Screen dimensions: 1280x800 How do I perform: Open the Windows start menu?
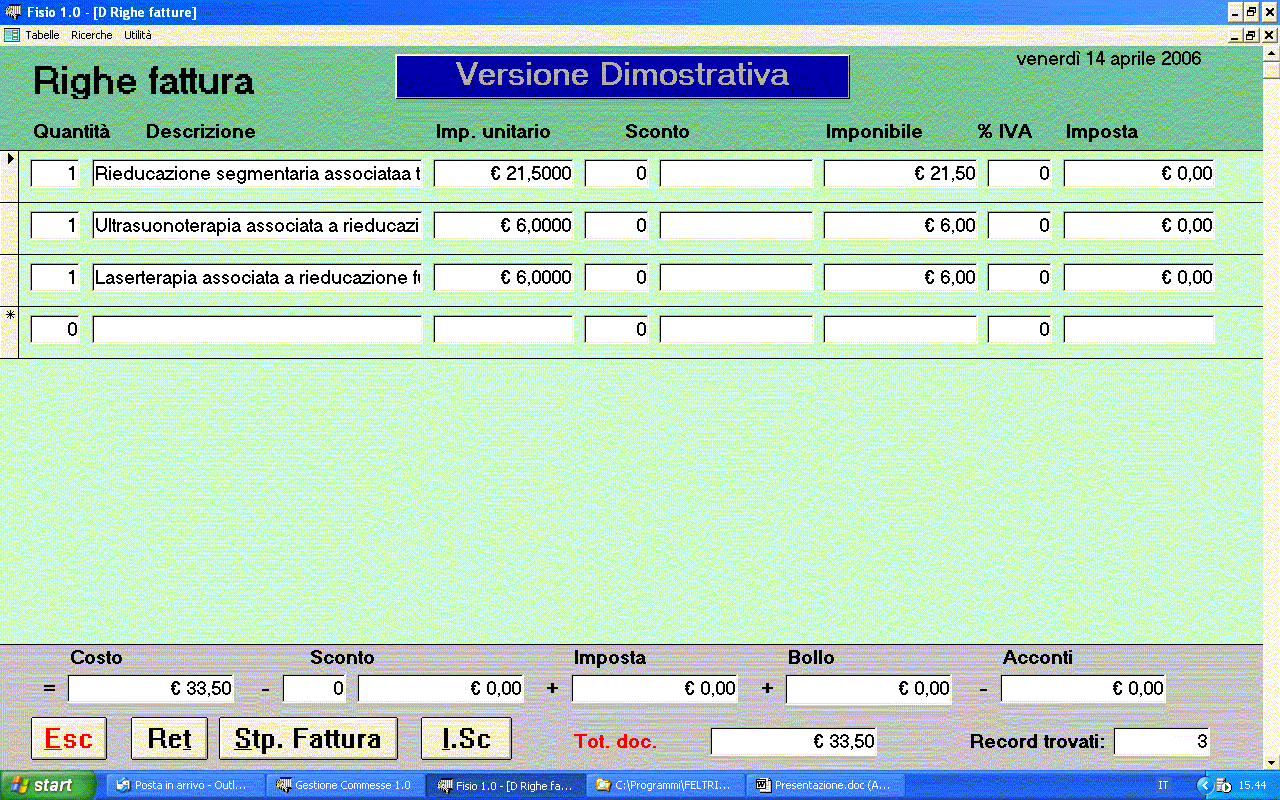(x=48, y=785)
